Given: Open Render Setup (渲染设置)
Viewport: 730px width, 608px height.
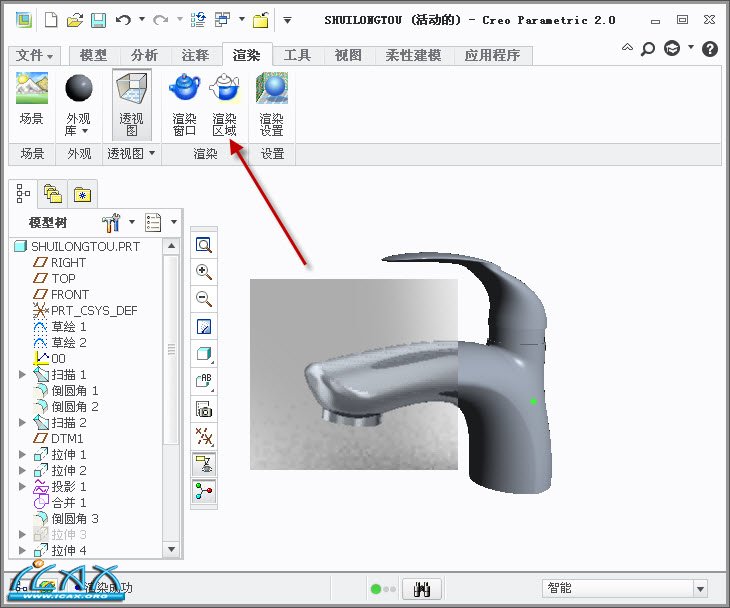Looking at the screenshot, I should point(271,105).
